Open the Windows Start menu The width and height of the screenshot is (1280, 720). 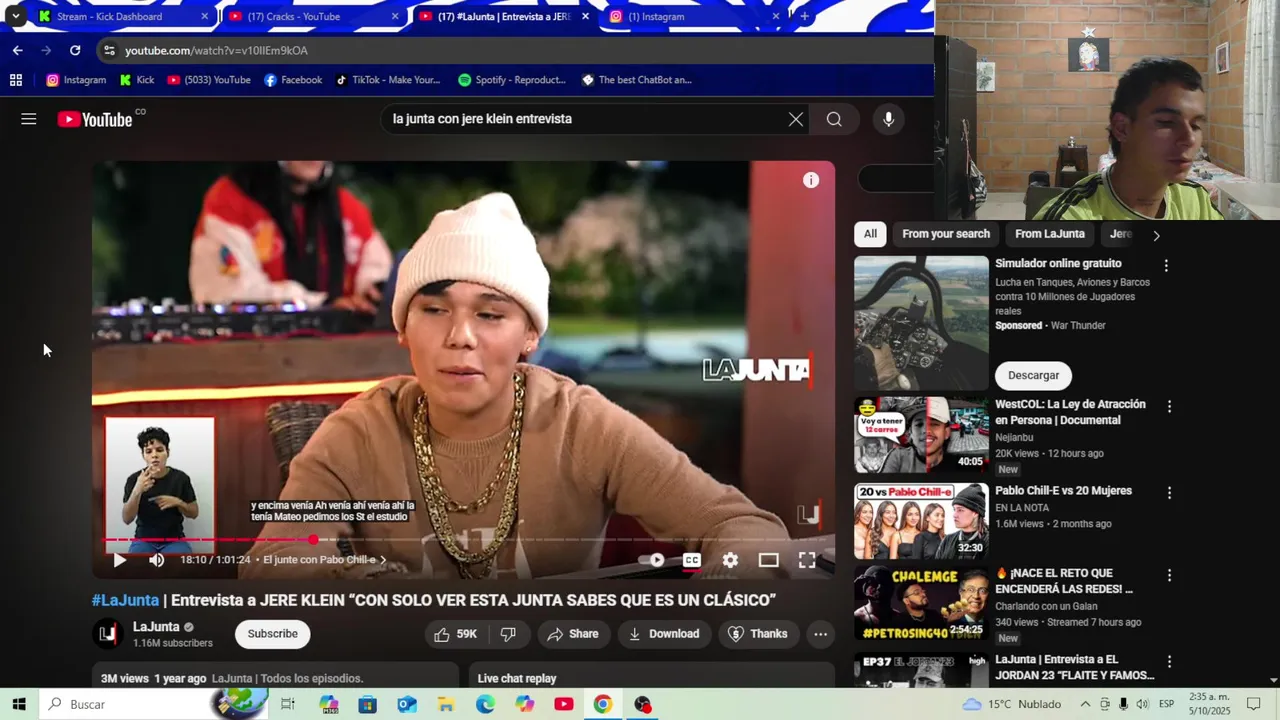click(18, 704)
